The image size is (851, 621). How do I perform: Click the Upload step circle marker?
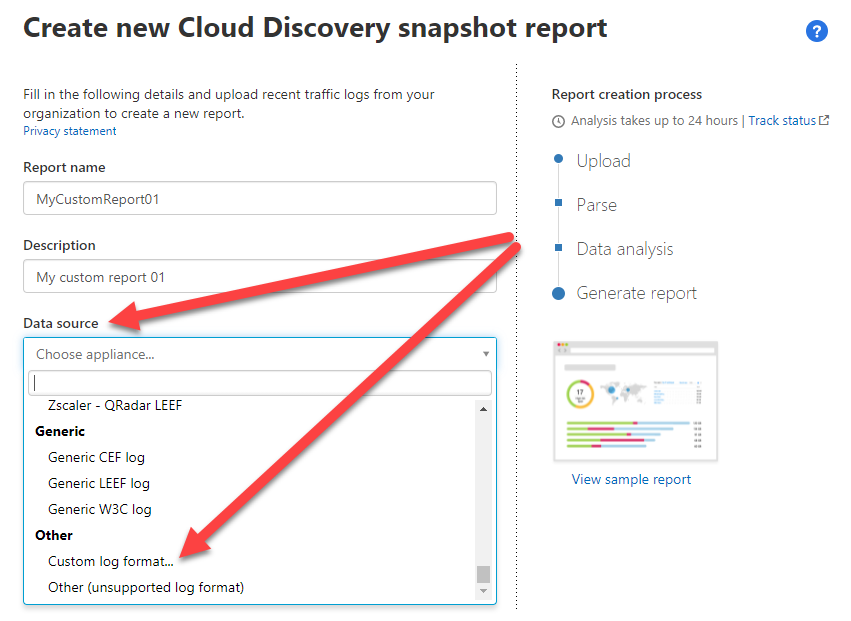click(x=558, y=160)
